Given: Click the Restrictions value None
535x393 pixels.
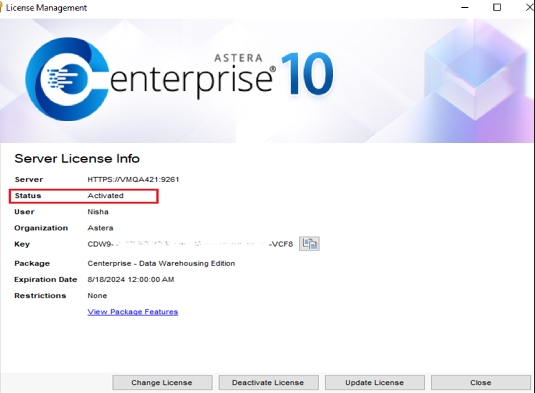Looking at the screenshot, I should click(x=97, y=296).
